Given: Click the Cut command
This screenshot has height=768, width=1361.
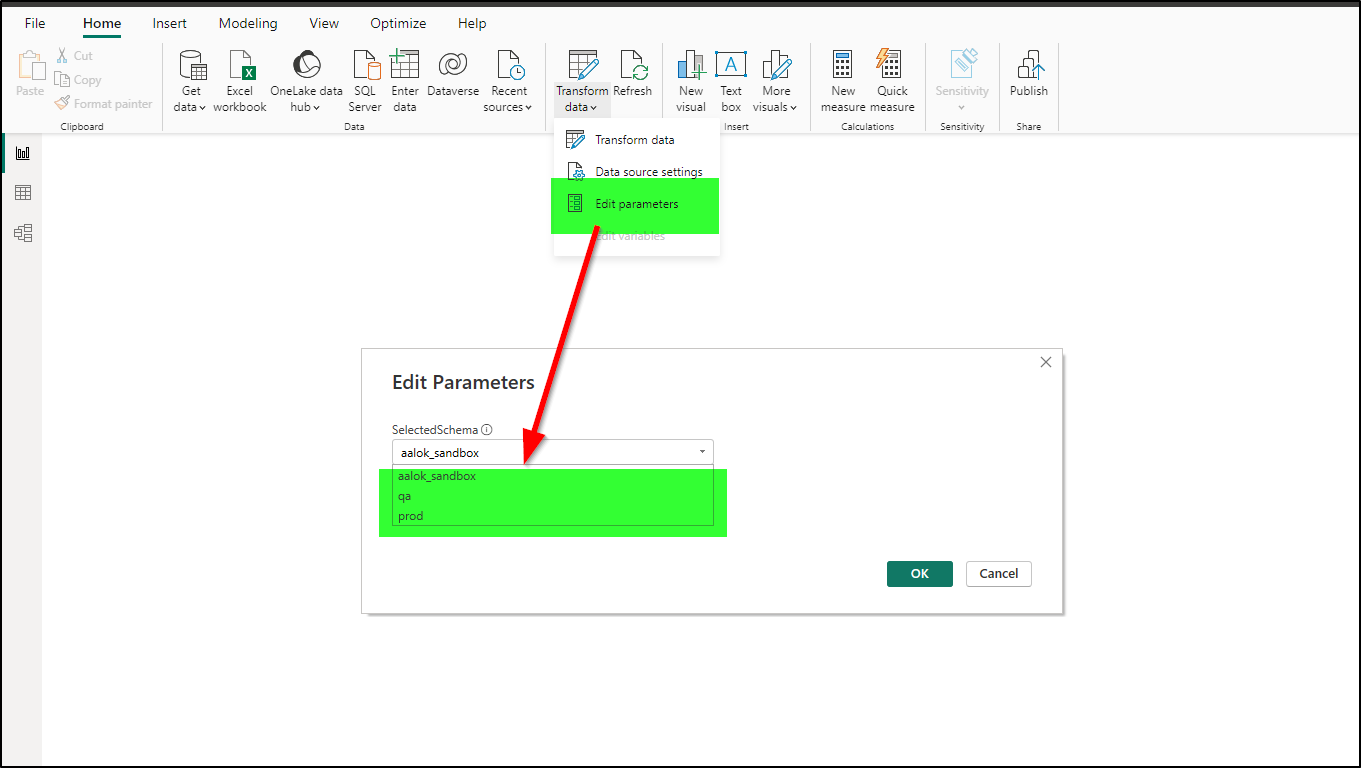Looking at the screenshot, I should tap(74, 56).
